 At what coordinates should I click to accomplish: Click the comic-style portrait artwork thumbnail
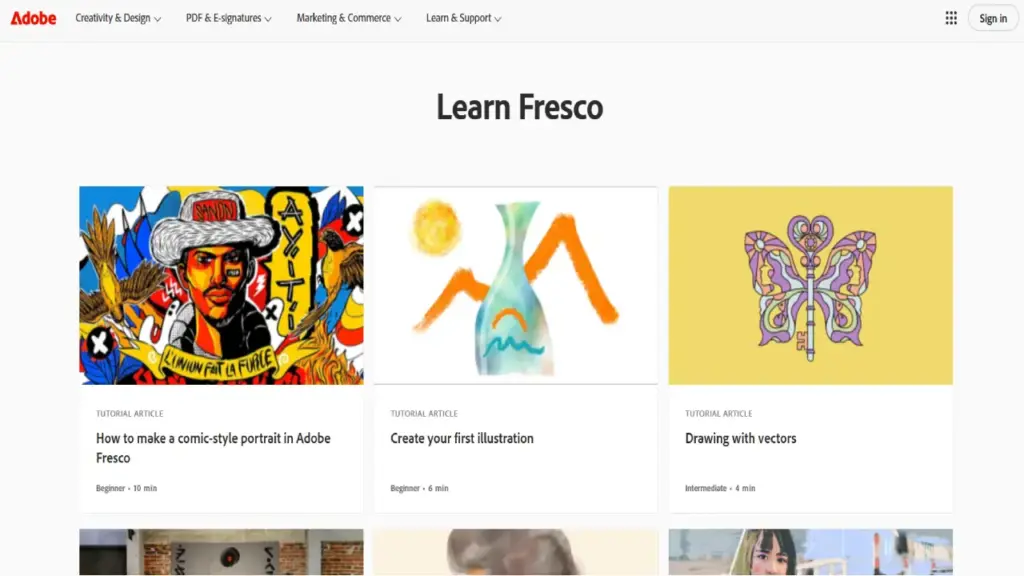pos(221,284)
